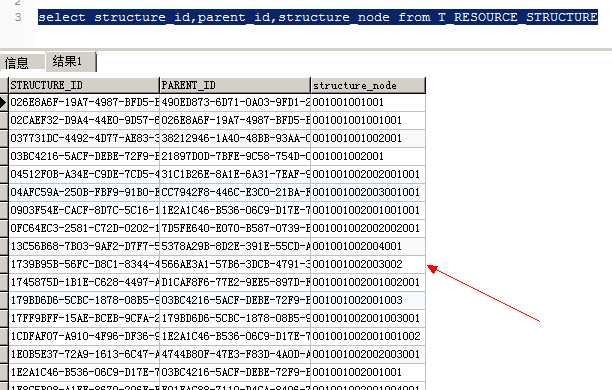Select structure_node value 001001001001
The width and height of the screenshot is (612, 390).
click(368, 103)
